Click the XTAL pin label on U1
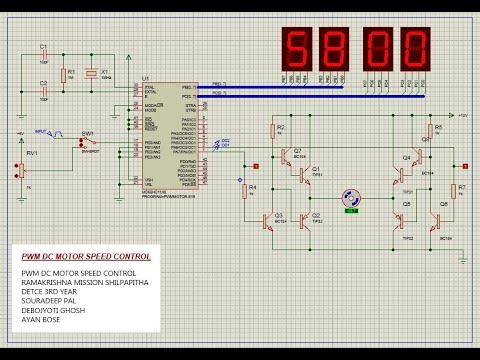 [149, 87]
